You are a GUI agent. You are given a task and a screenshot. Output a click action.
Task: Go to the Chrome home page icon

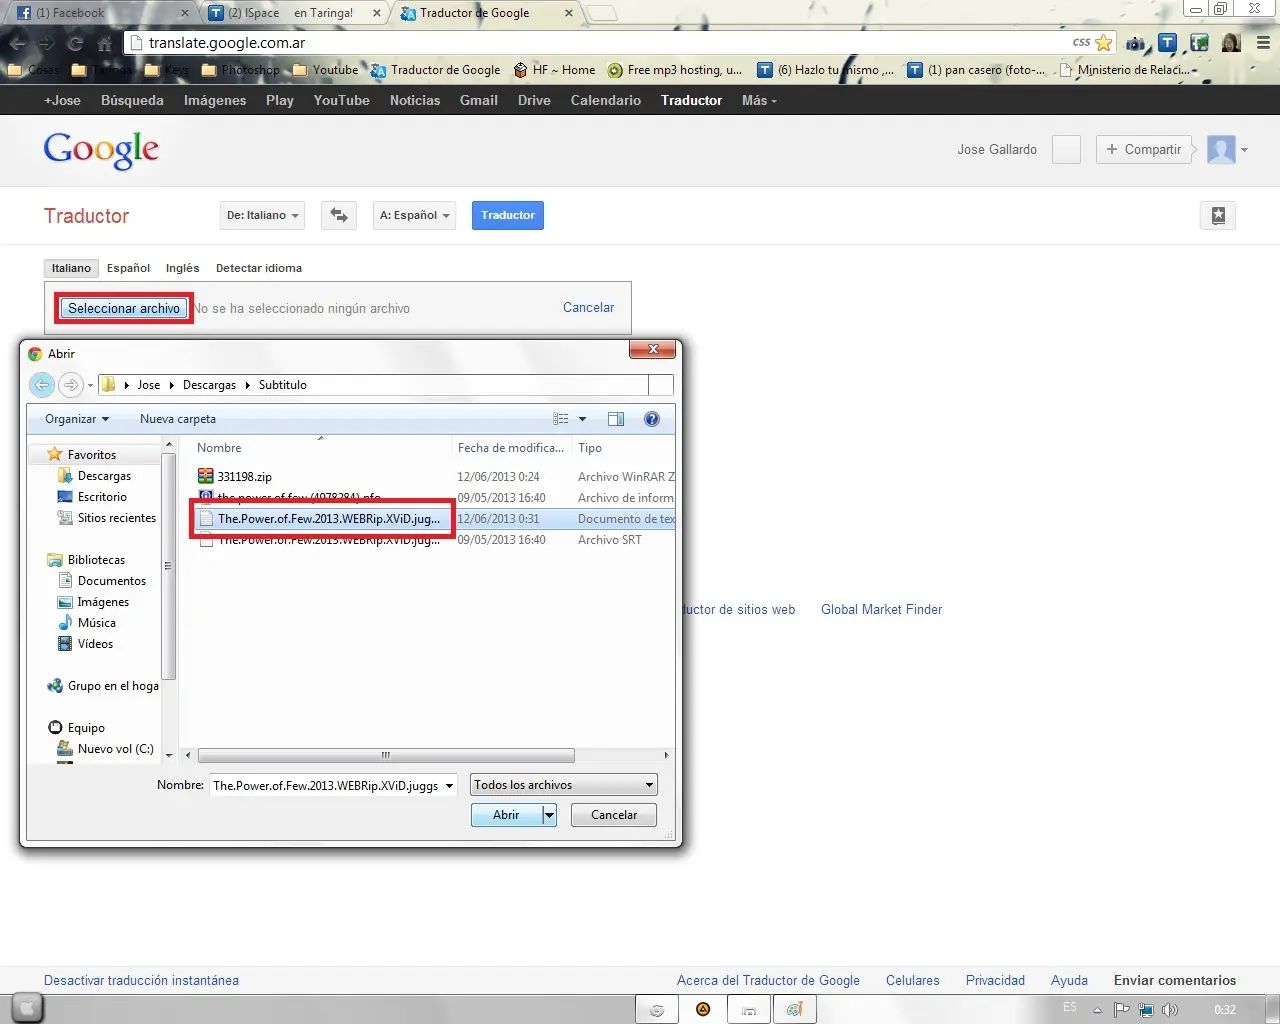pos(104,43)
